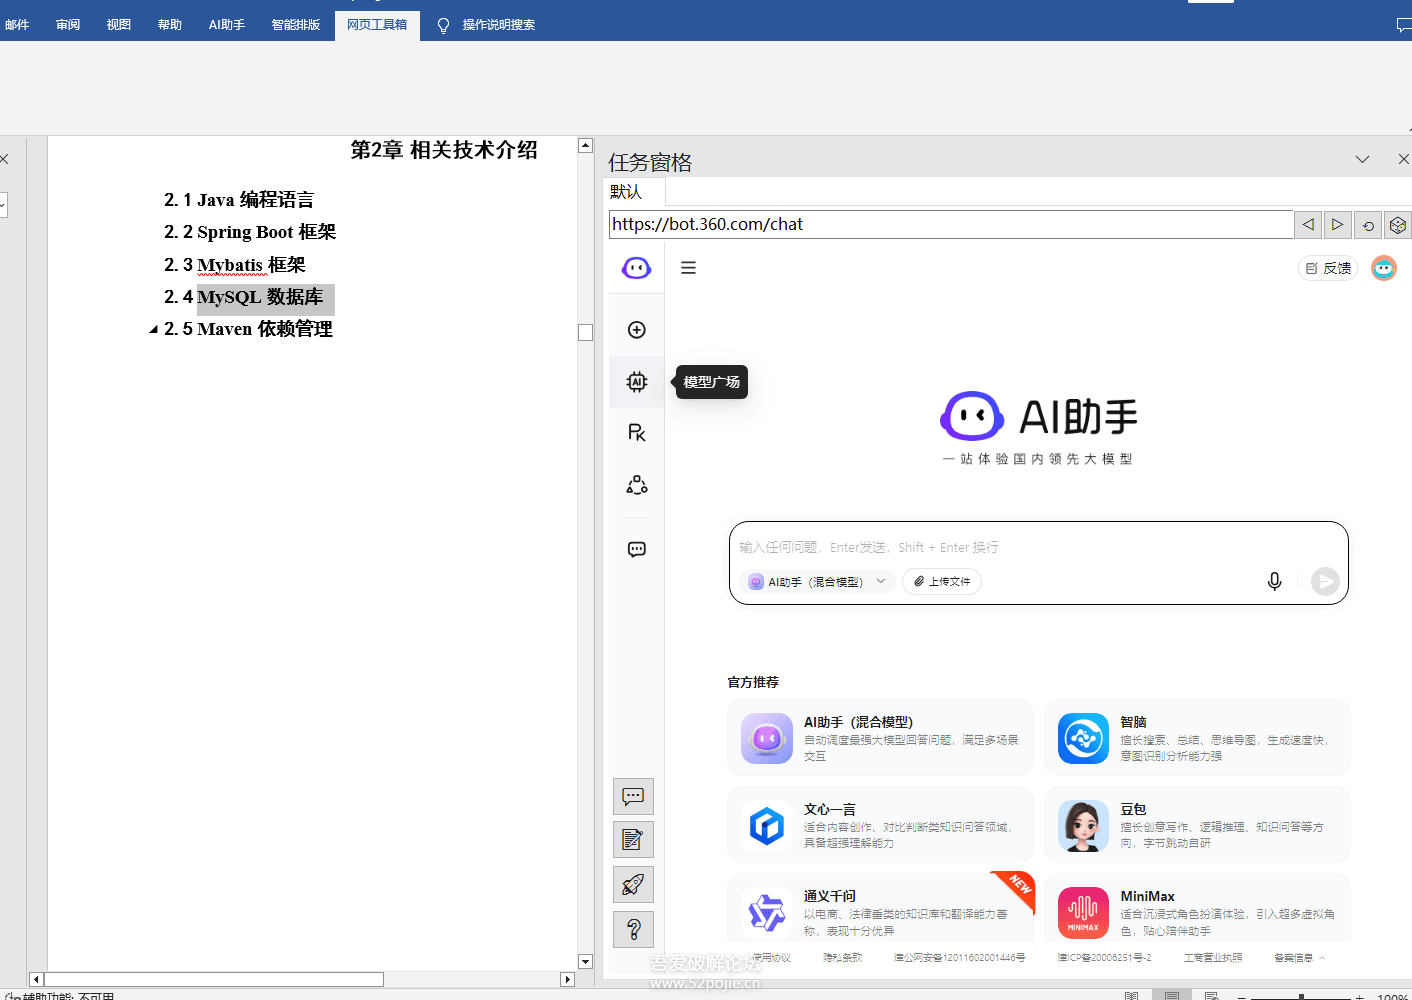Collapse the 2.5 Maven 依赖管理 heading
The image size is (1412, 1000).
tap(154, 329)
